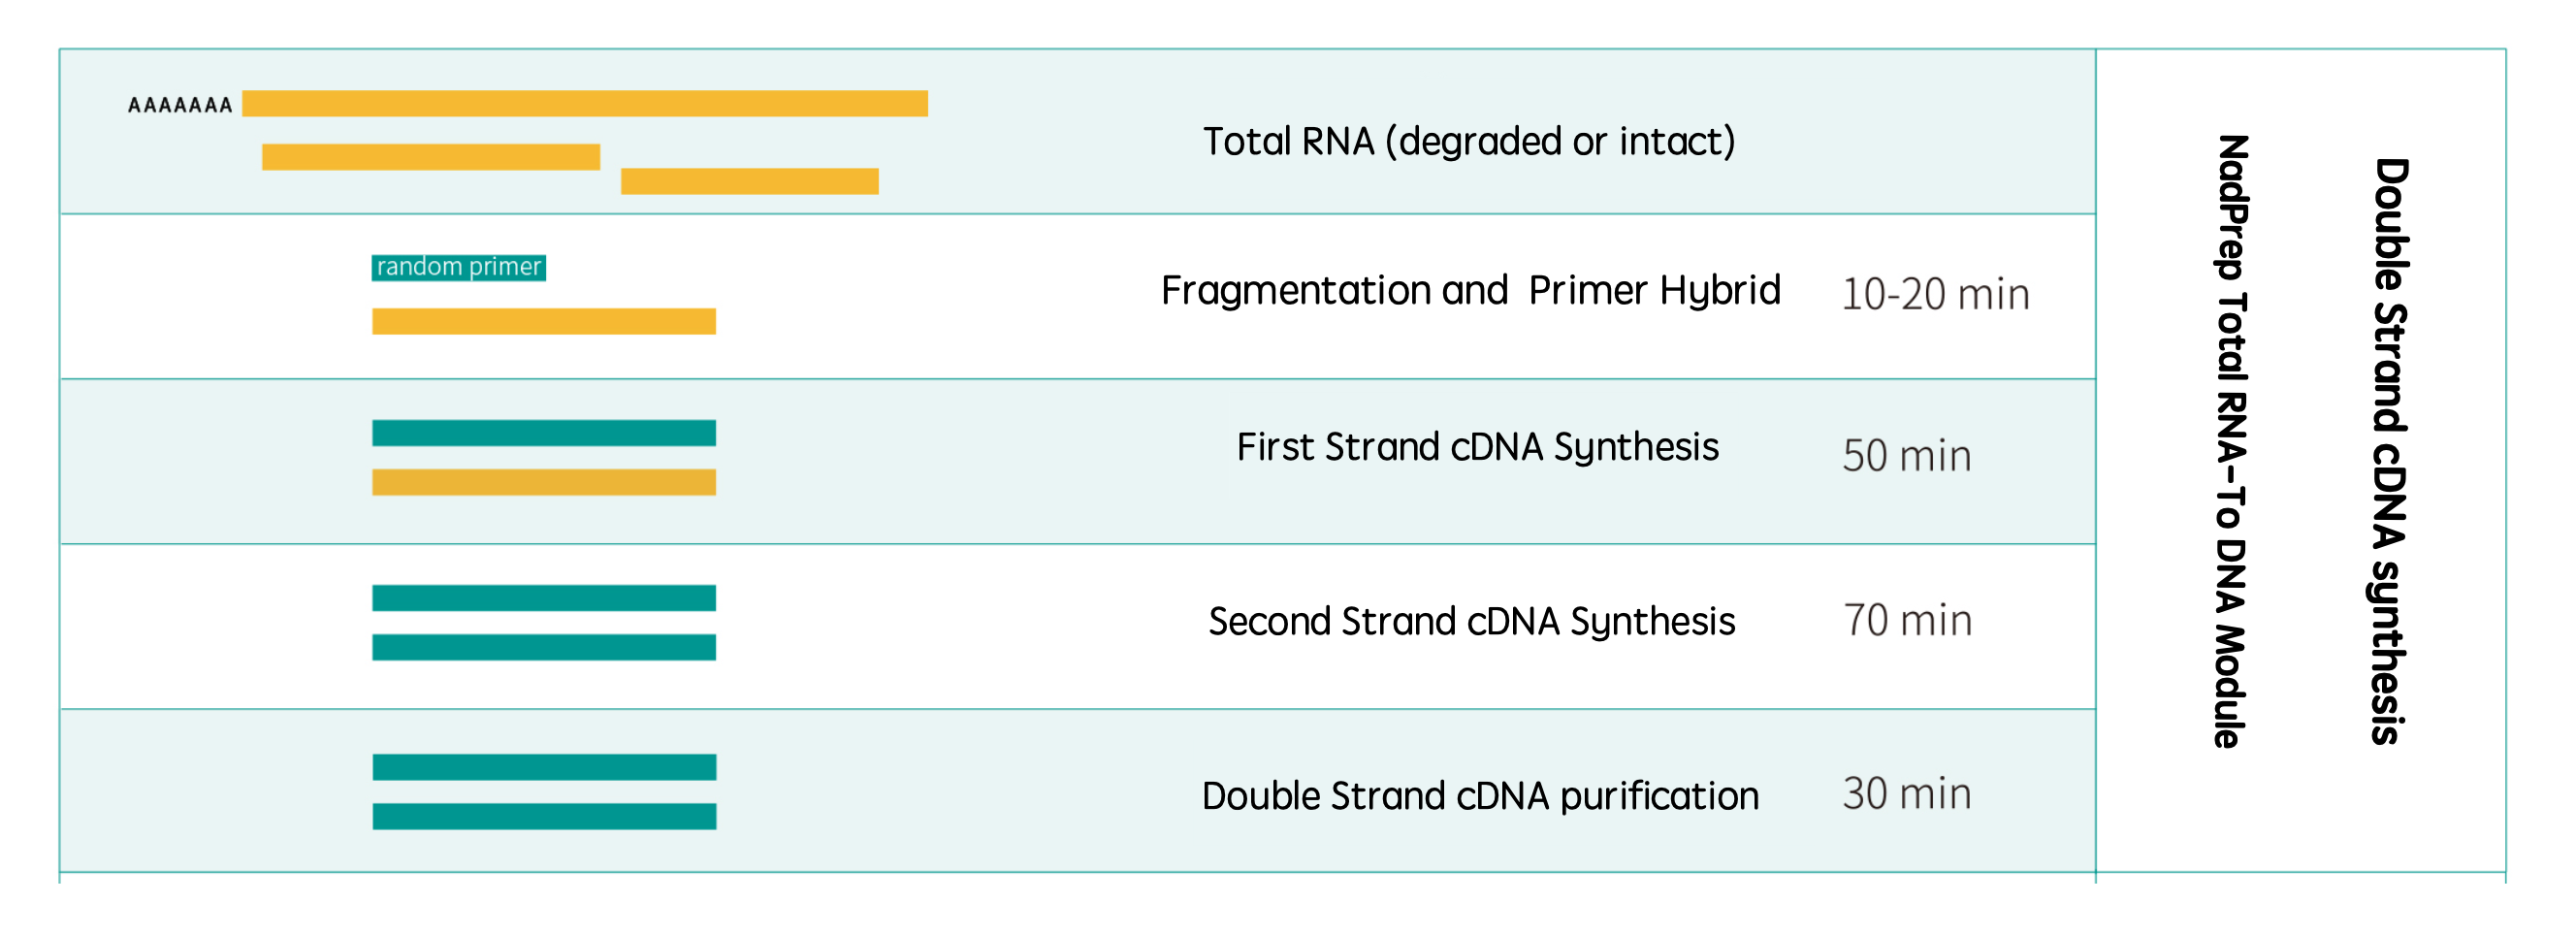Image resolution: width=2576 pixels, height=935 pixels.
Task: Click the Second Strand cDNA Synthesis label
Action: tap(1471, 621)
